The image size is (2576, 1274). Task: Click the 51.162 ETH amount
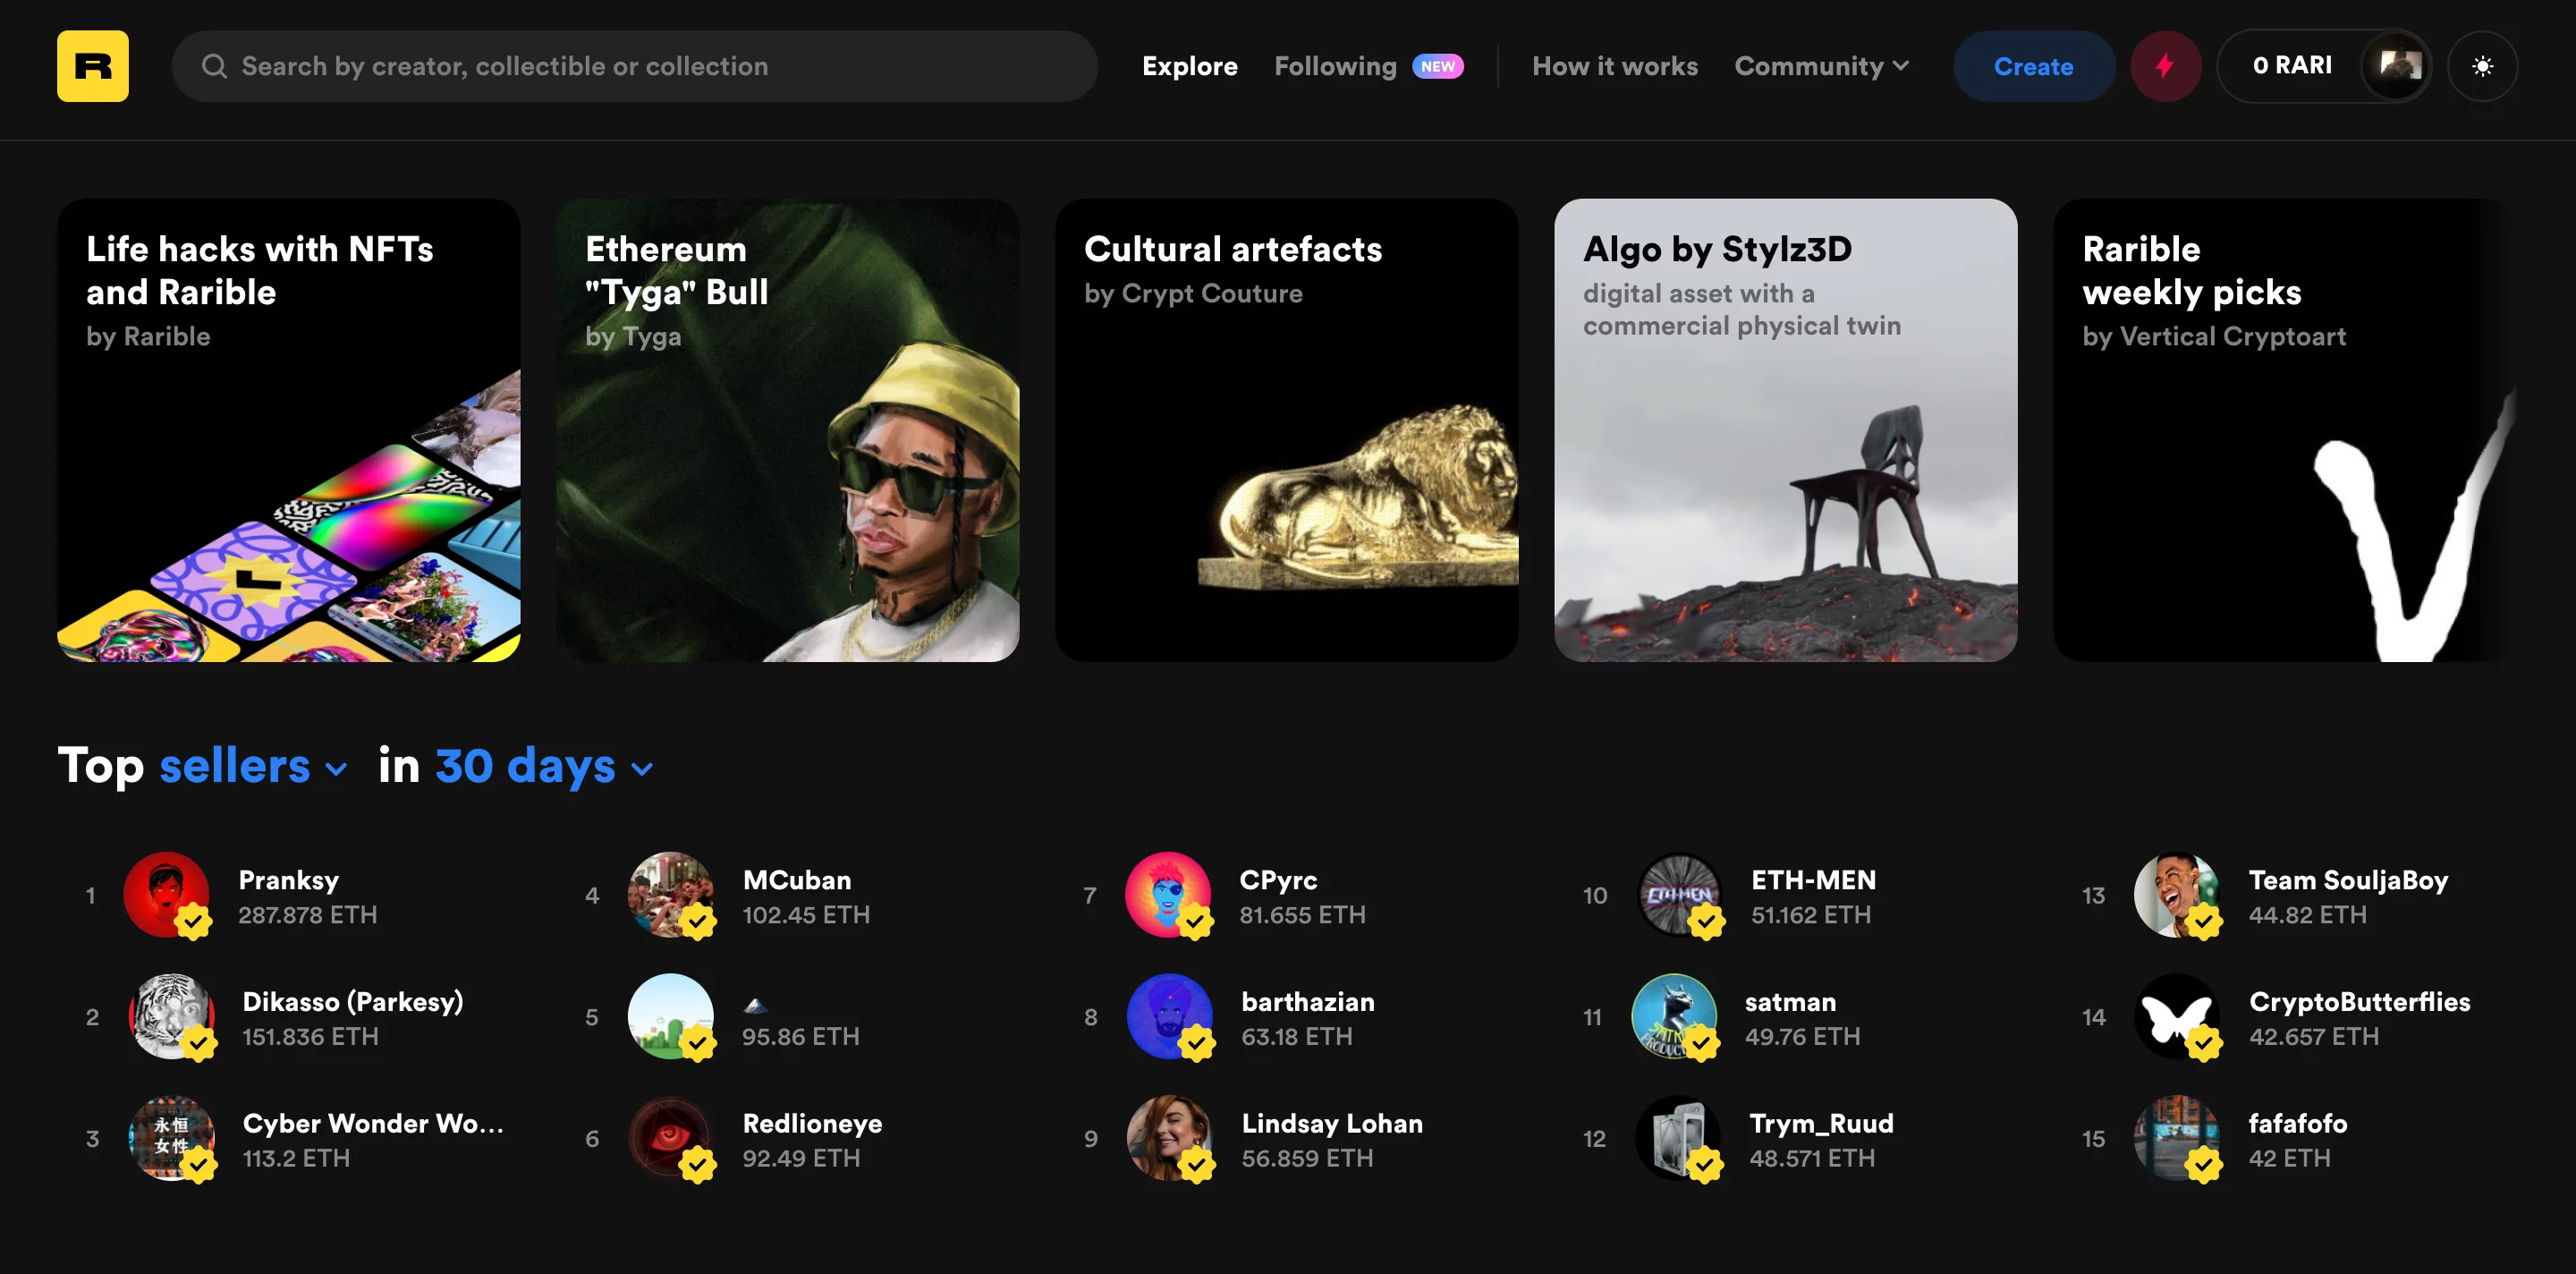point(1810,915)
